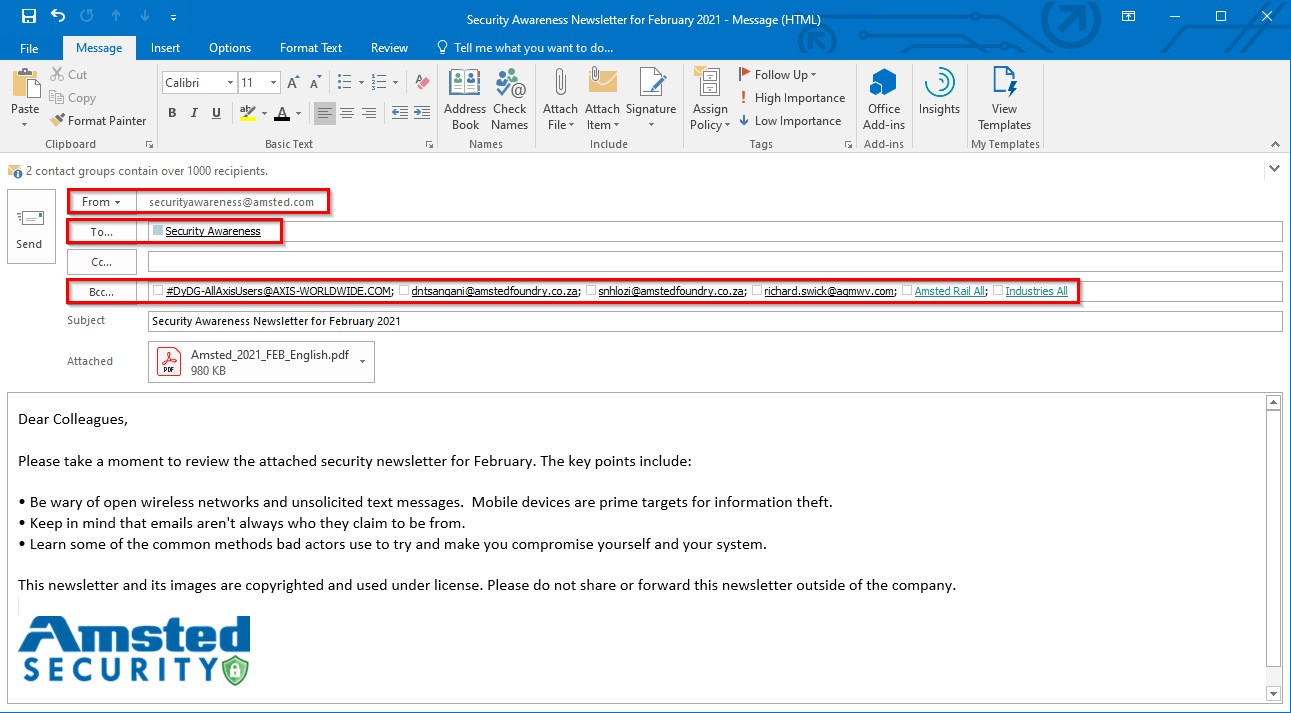Image resolution: width=1291 pixels, height=713 pixels.
Task: Switch to the Insert tab
Action: click(x=165, y=47)
